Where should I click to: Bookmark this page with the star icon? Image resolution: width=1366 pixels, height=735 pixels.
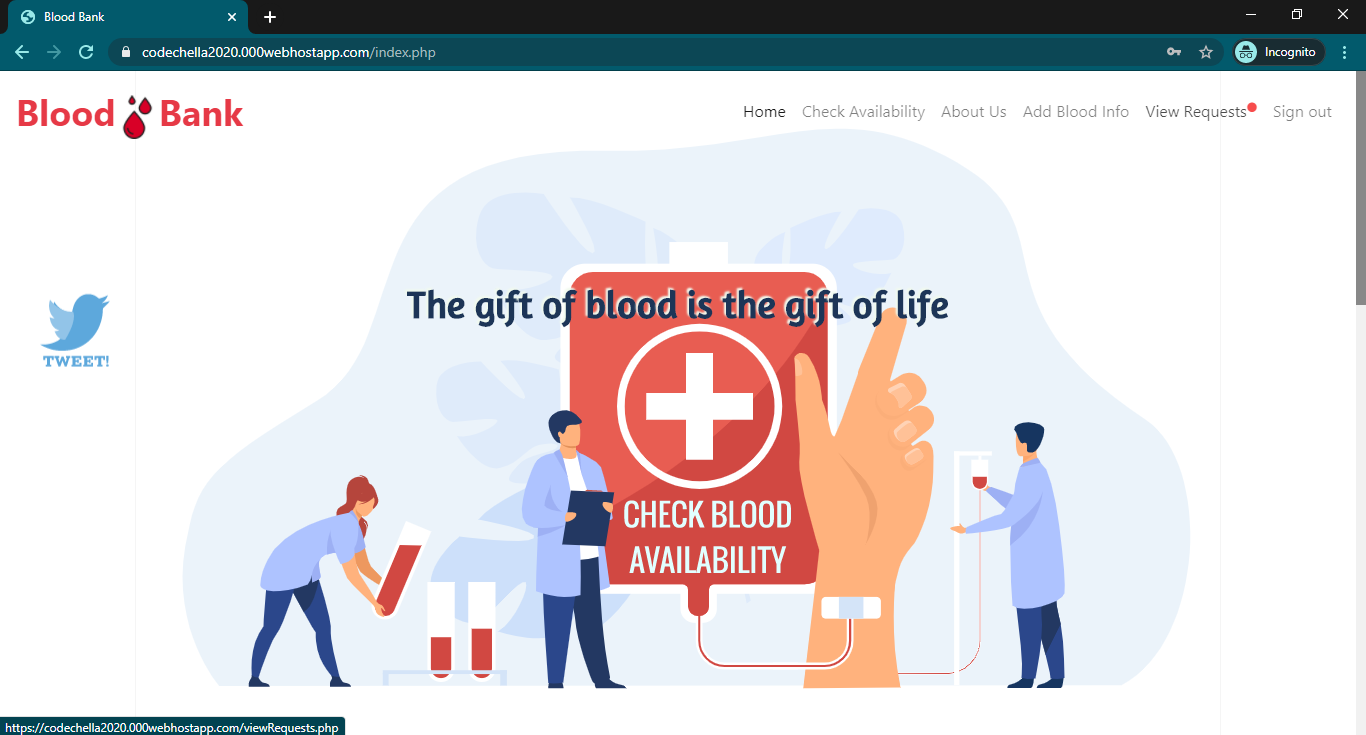[x=1206, y=52]
